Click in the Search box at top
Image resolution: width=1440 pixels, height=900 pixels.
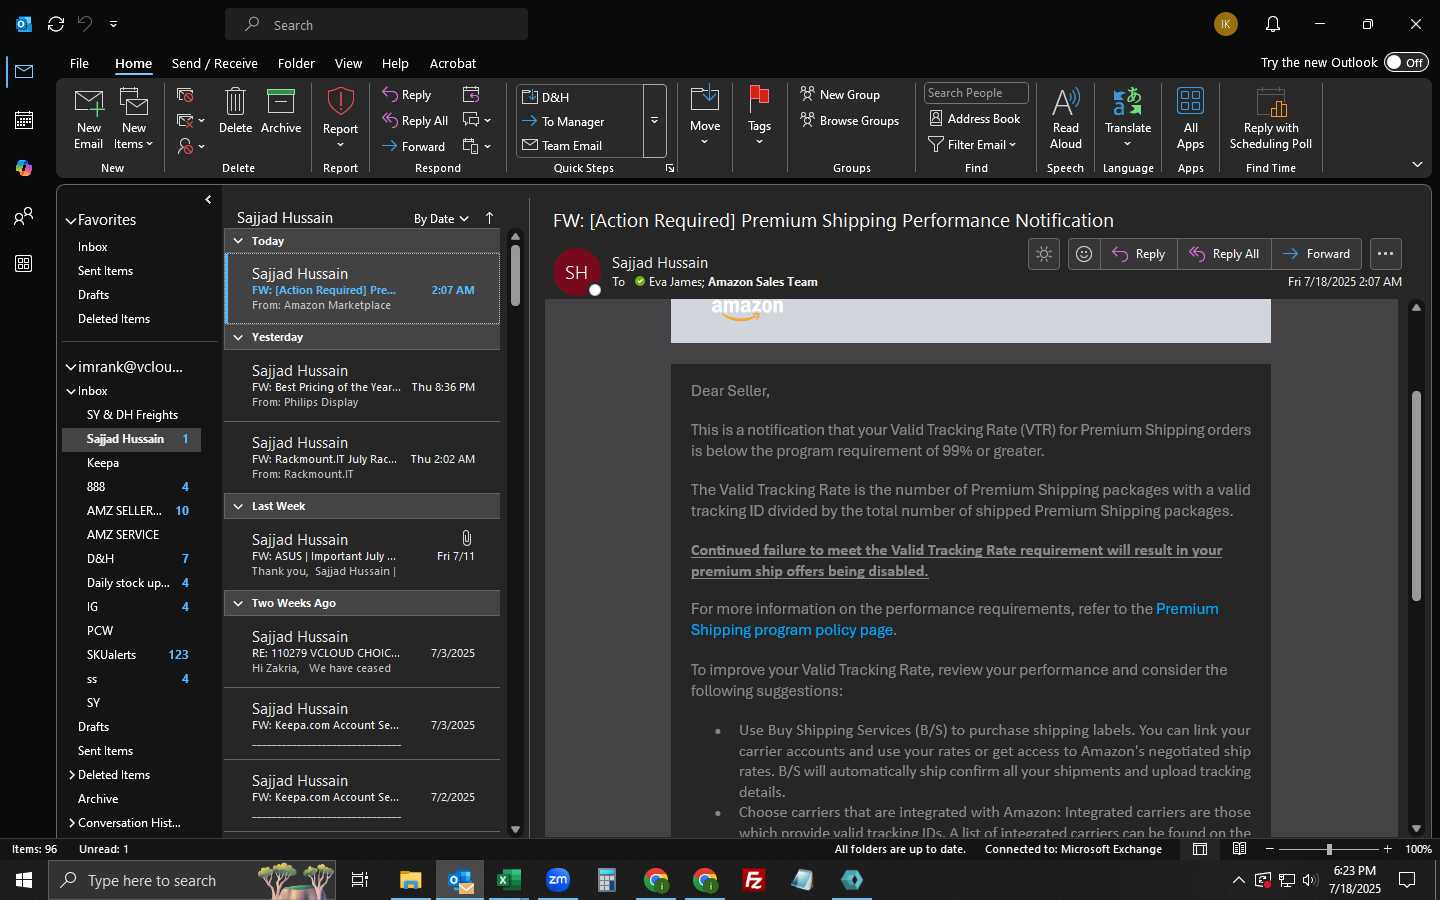click(376, 24)
